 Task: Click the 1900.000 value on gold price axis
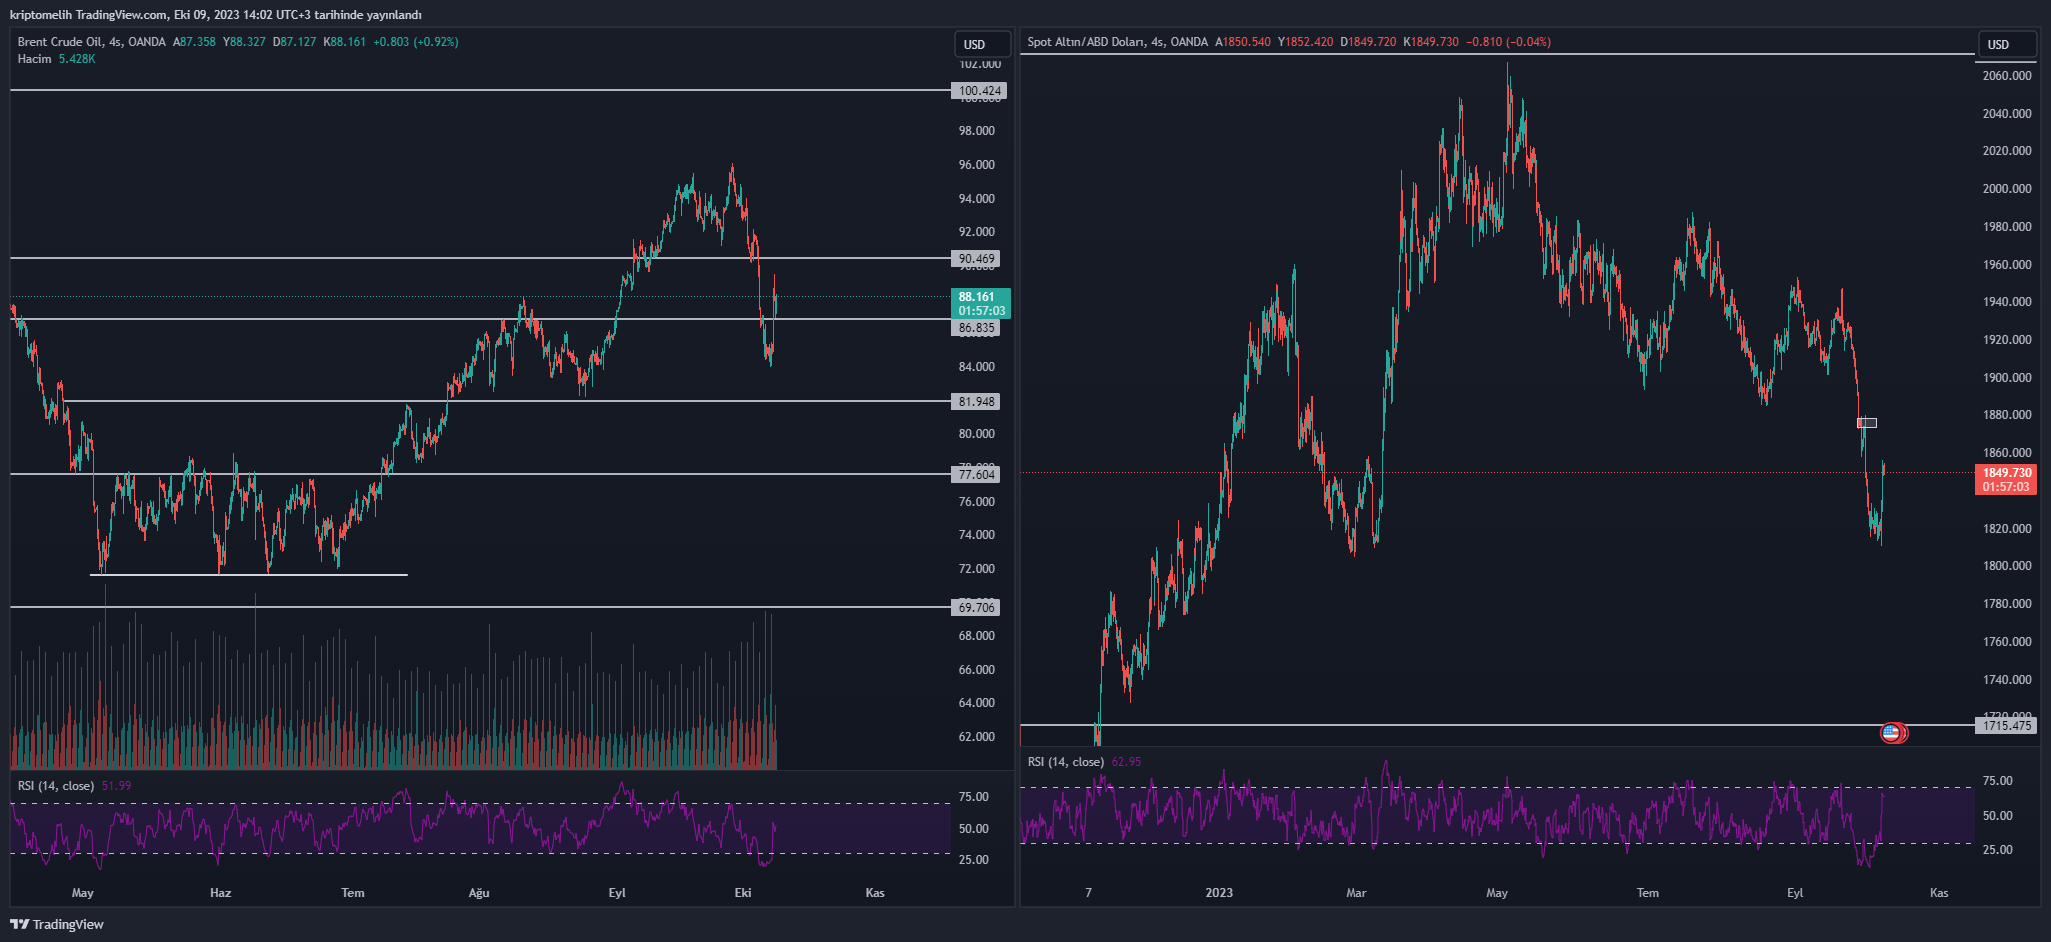coord(2007,378)
